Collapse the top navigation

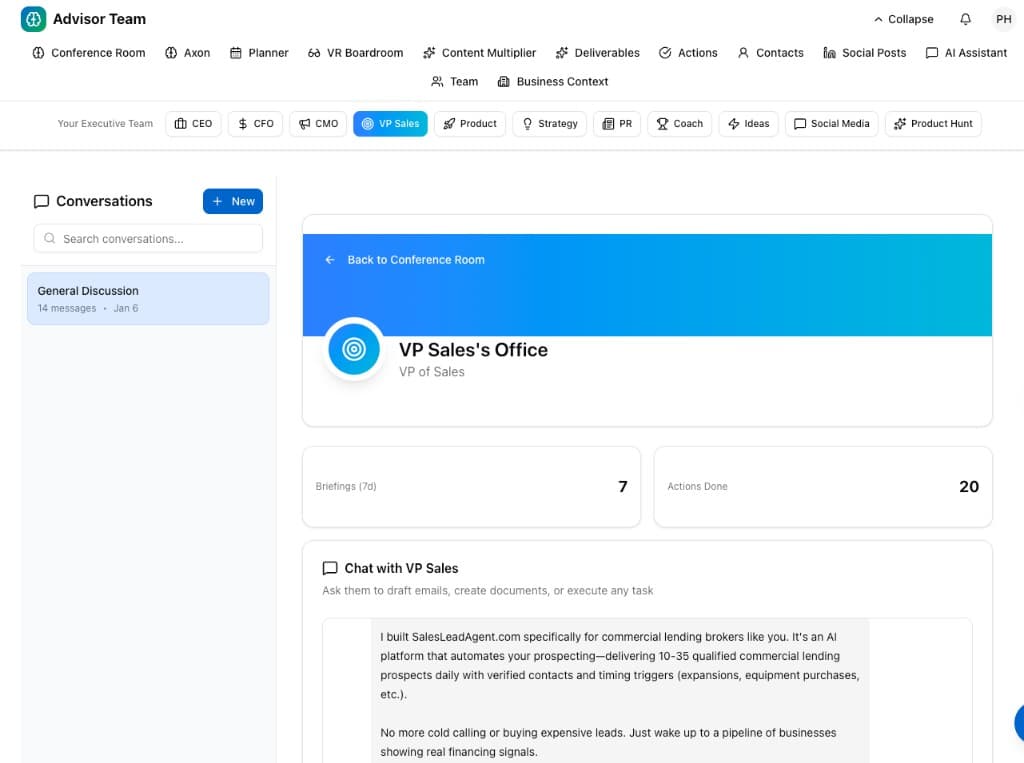point(904,19)
